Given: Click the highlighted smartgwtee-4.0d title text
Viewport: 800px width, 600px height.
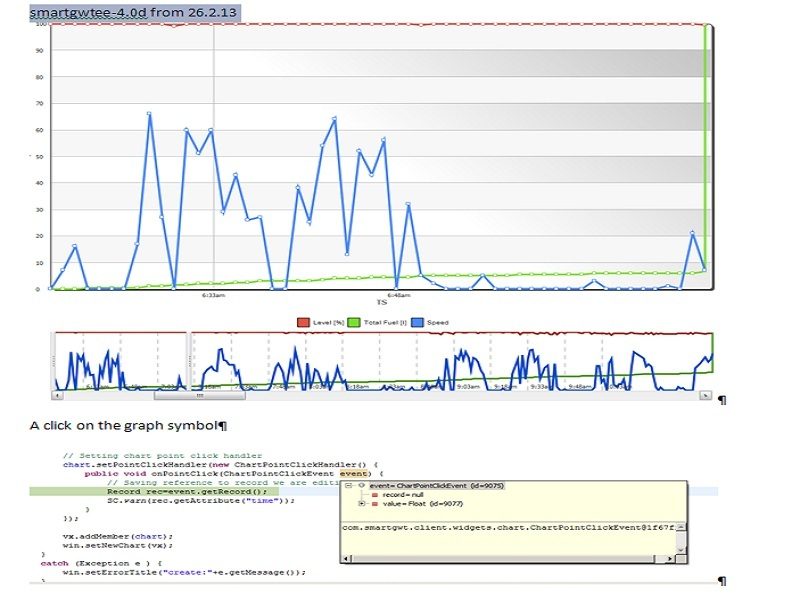Looking at the screenshot, I should click(88, 13).
